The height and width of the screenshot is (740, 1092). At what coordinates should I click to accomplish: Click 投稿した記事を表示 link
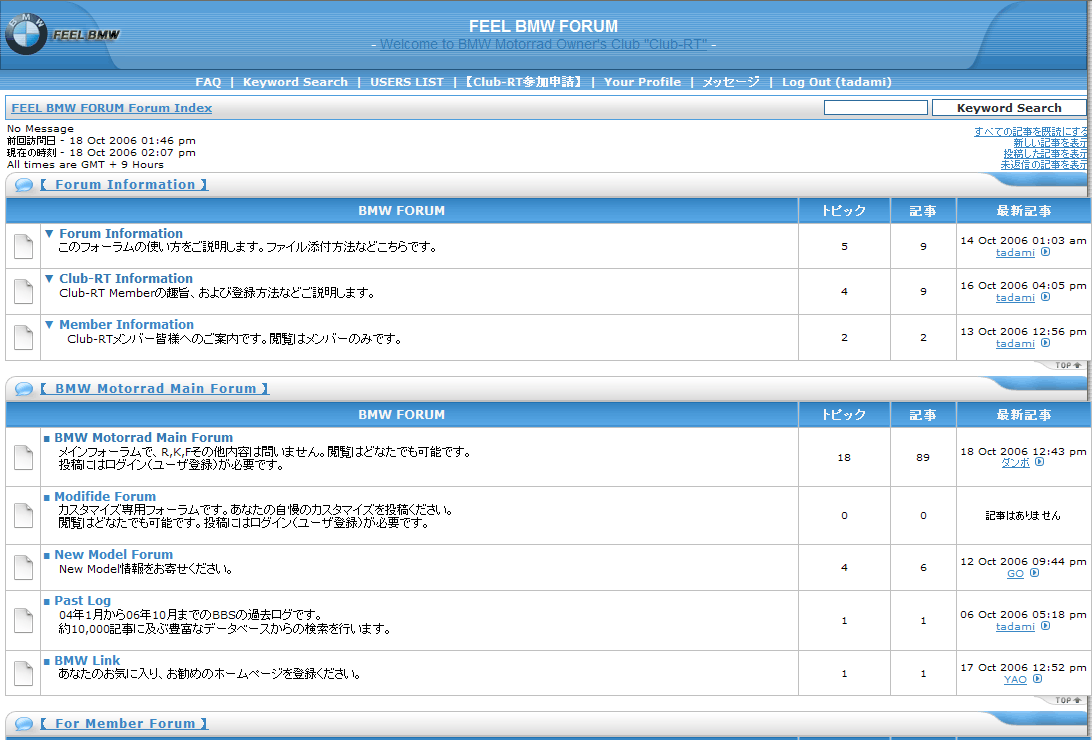(1045, 154)
